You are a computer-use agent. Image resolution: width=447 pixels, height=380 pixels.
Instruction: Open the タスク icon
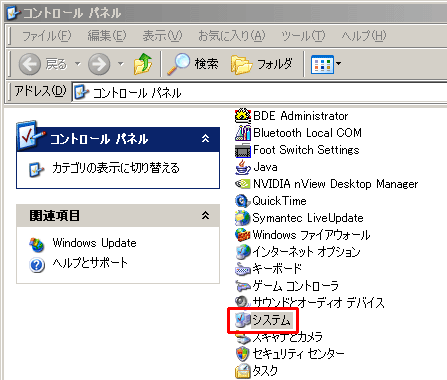click(243, 371)
